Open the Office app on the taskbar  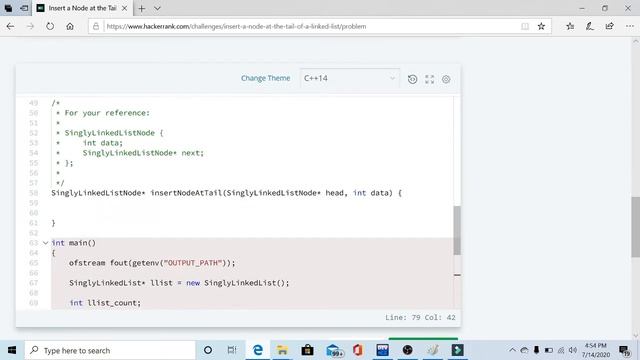(358, 350)
